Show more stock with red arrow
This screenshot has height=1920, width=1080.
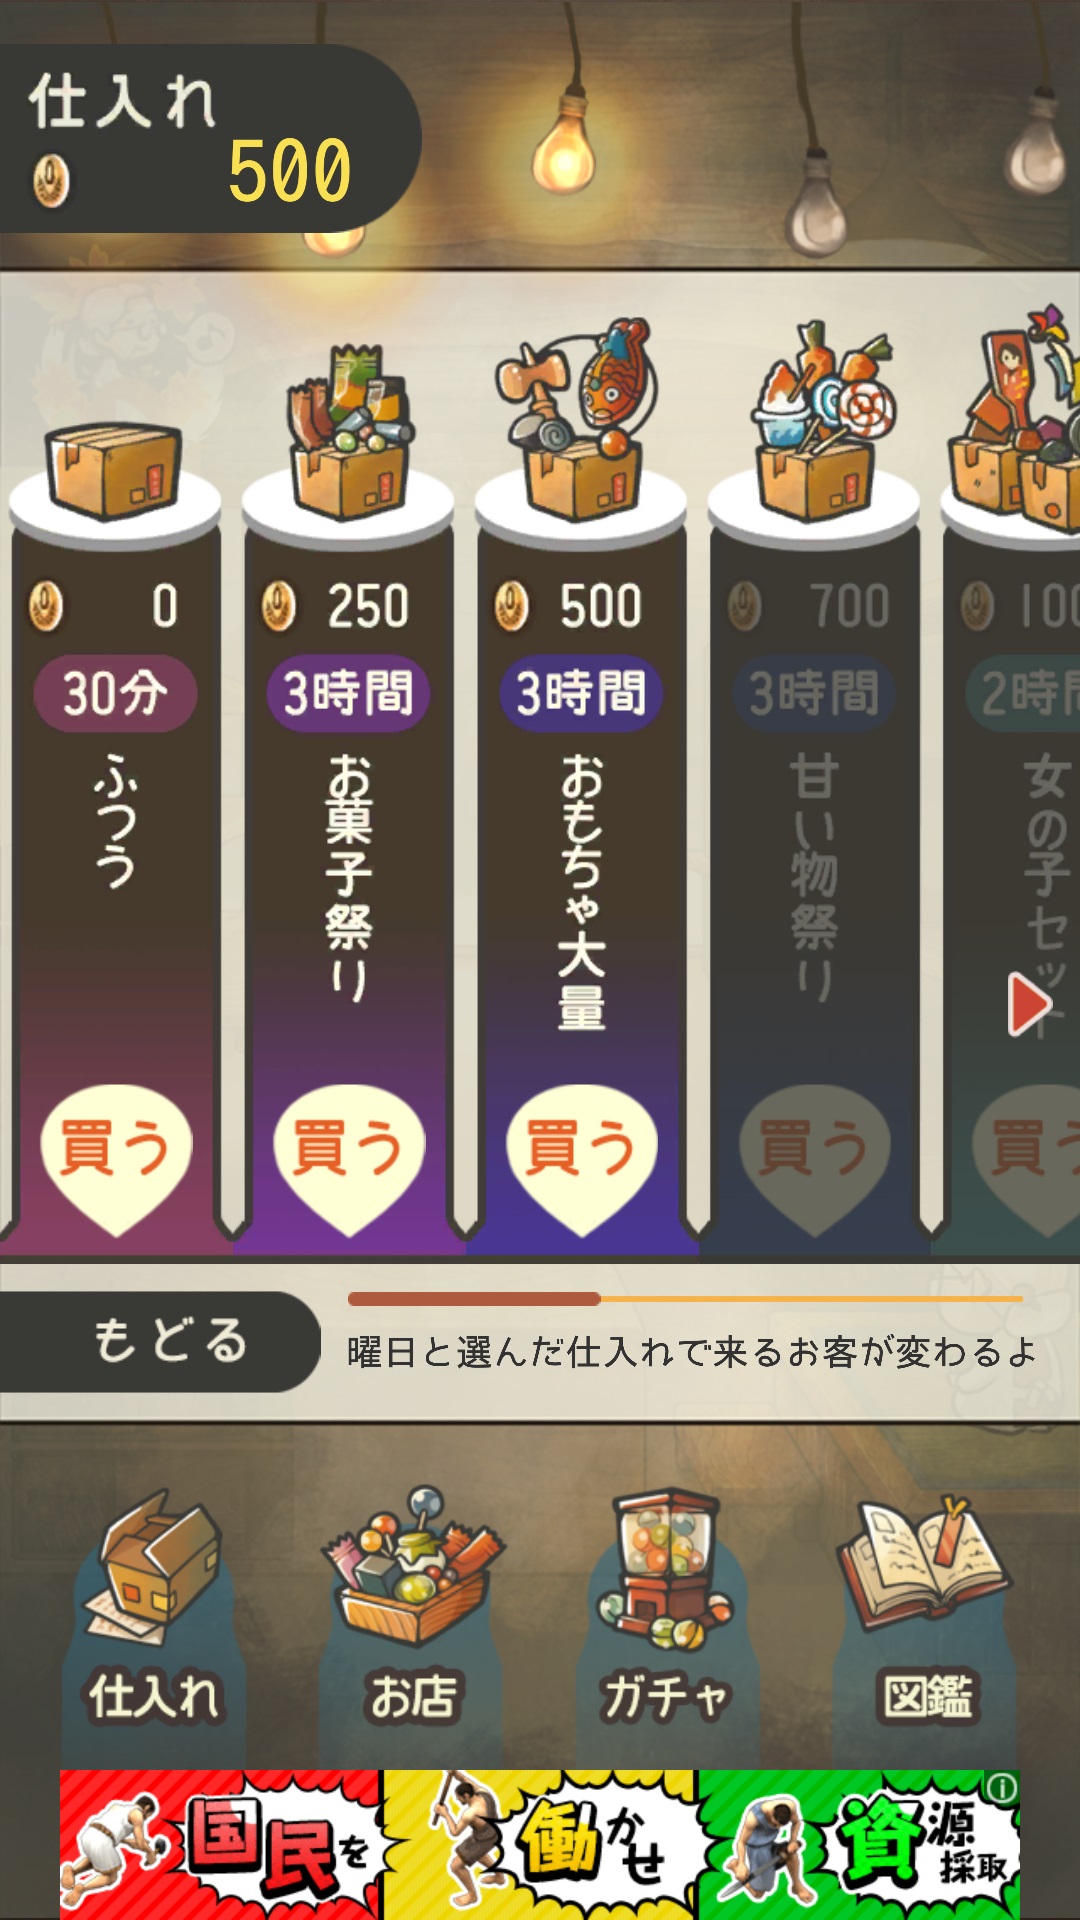coord(1029,1003)
